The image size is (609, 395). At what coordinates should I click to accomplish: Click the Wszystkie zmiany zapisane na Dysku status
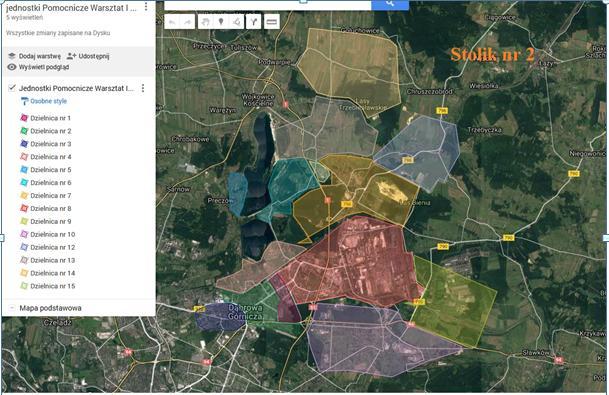pyautogui.click(x=58, y=33)
